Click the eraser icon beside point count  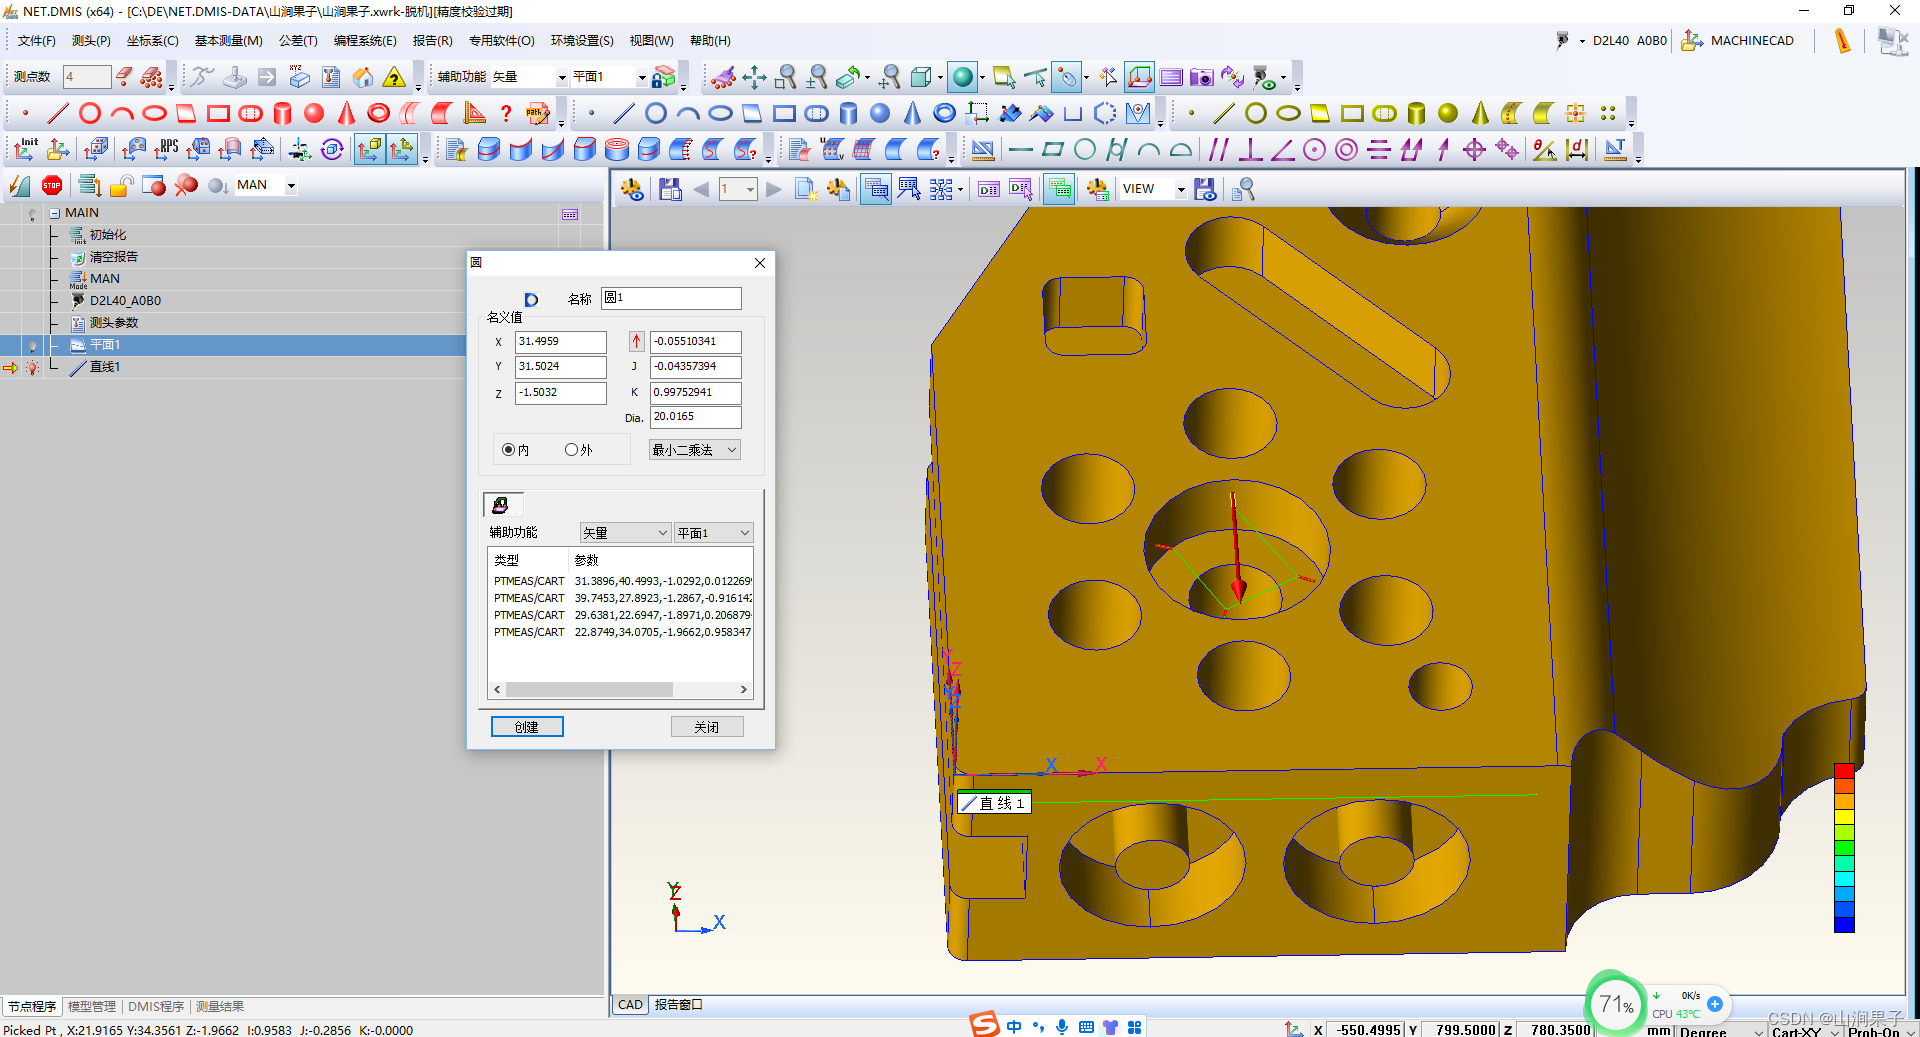124,77
